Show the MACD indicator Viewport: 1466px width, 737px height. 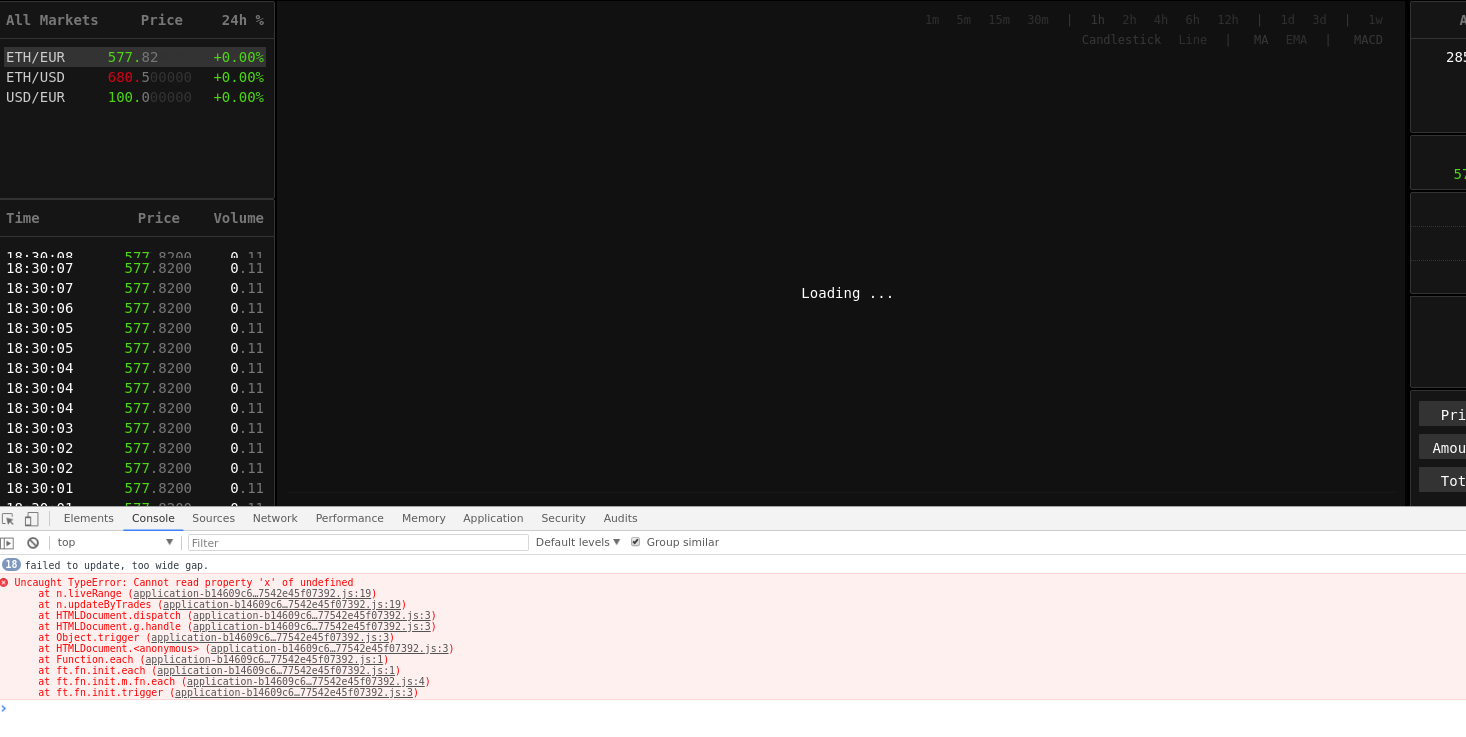[x=1367, y=39]
